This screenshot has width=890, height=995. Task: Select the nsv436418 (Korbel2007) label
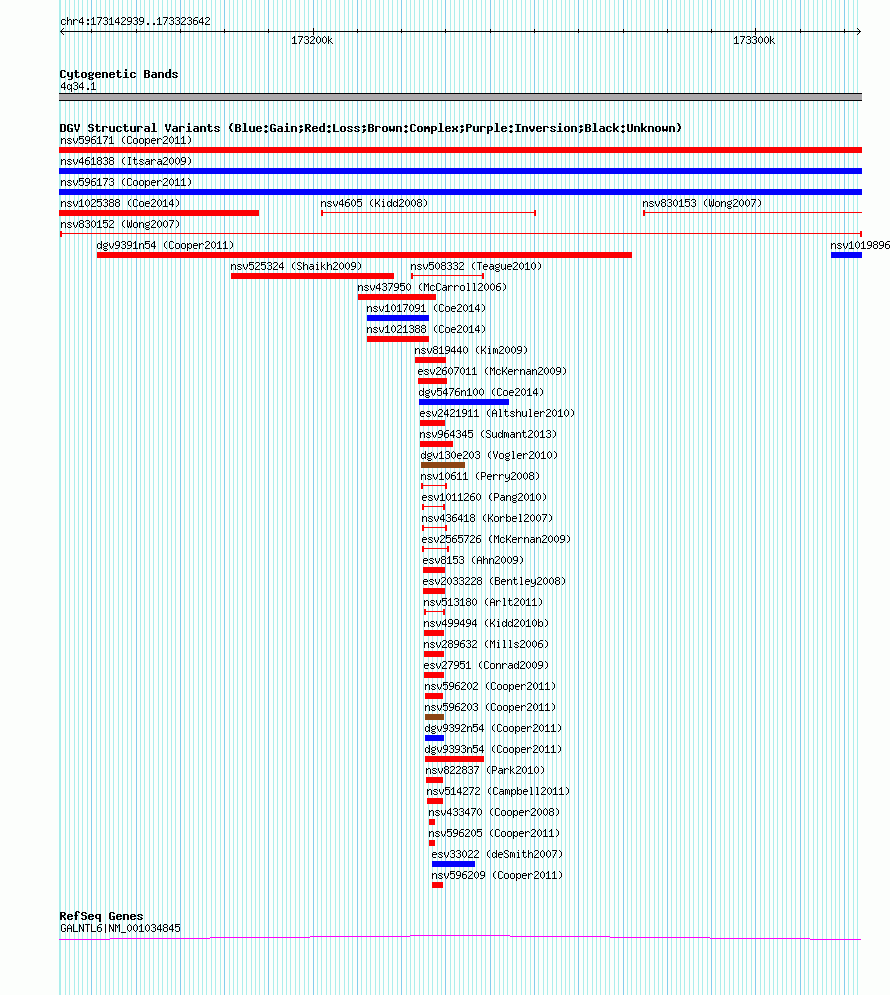[x=487, y=518]
